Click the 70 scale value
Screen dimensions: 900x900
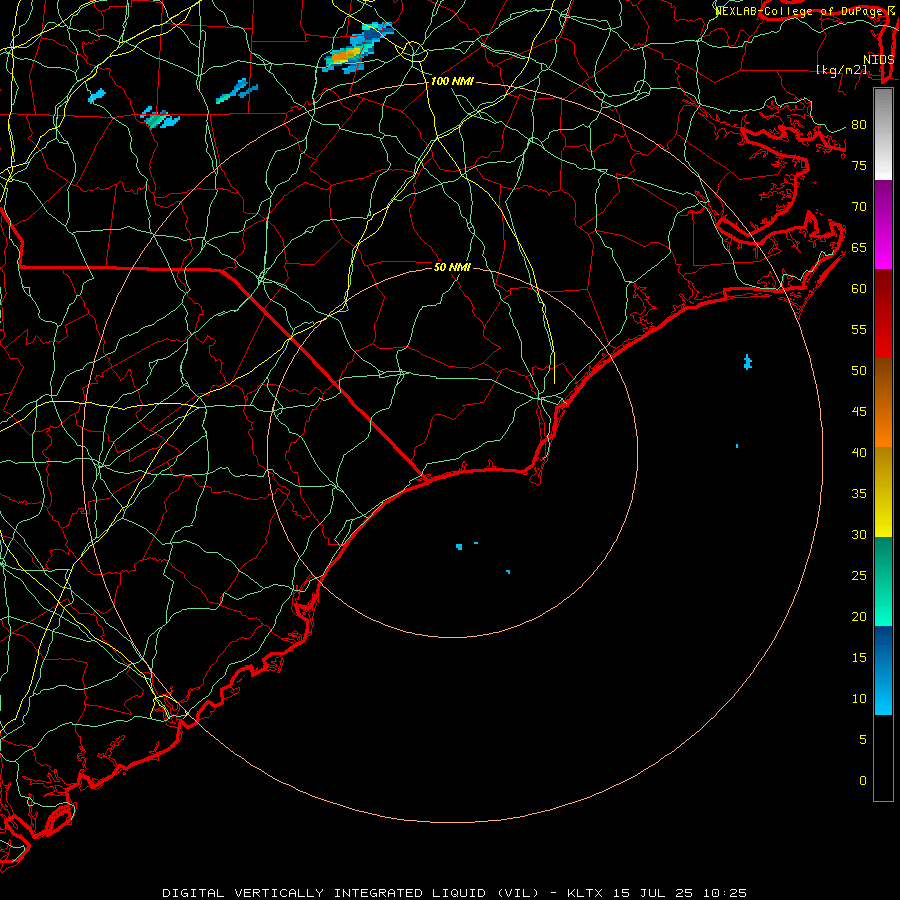[x=859, y=207]
